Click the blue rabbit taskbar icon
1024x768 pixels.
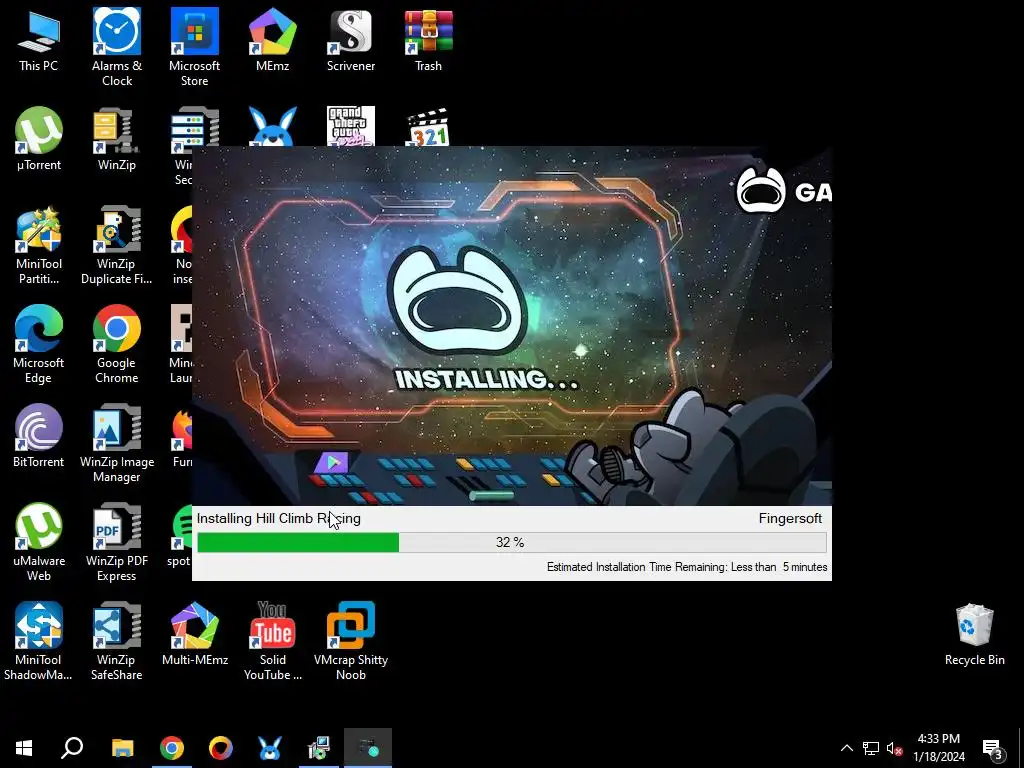[x=270, y=748]
